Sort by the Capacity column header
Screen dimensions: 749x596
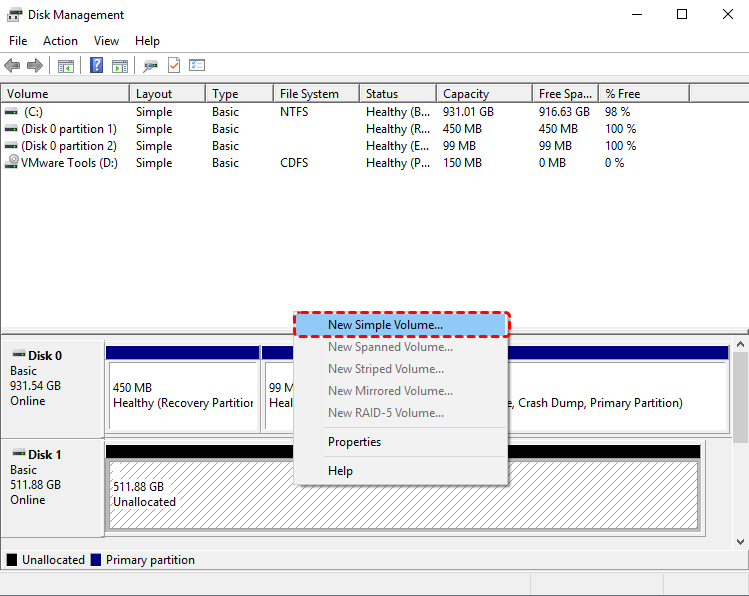[465, 94]
